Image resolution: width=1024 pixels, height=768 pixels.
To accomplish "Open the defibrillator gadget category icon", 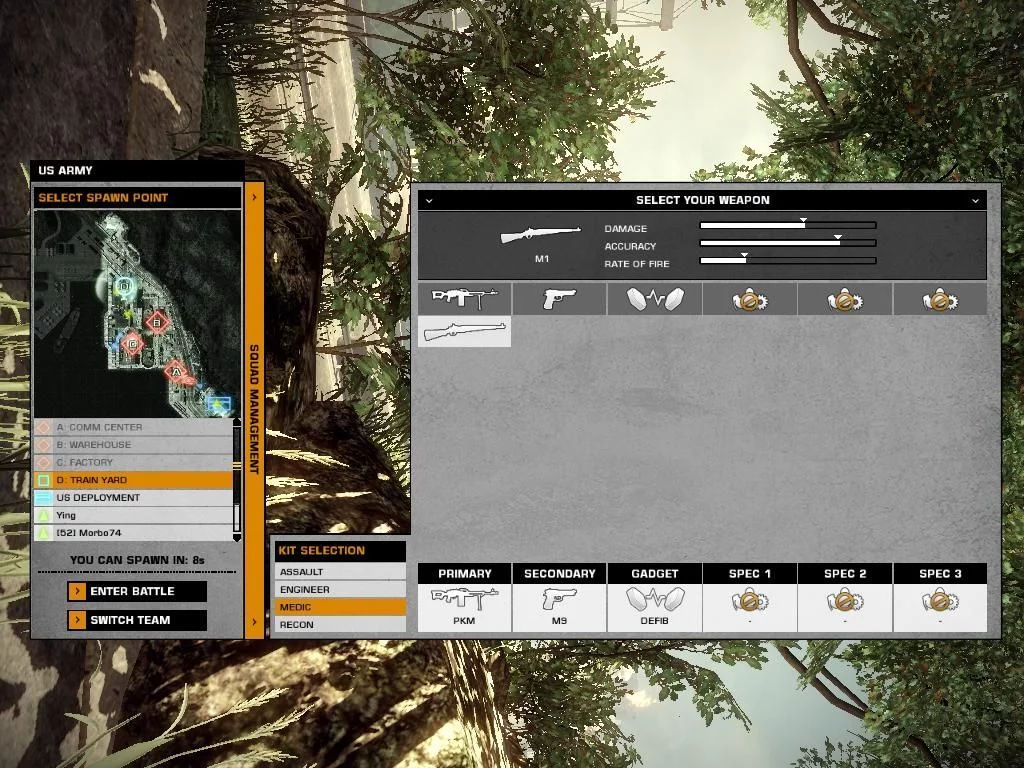I will point(655,298).
